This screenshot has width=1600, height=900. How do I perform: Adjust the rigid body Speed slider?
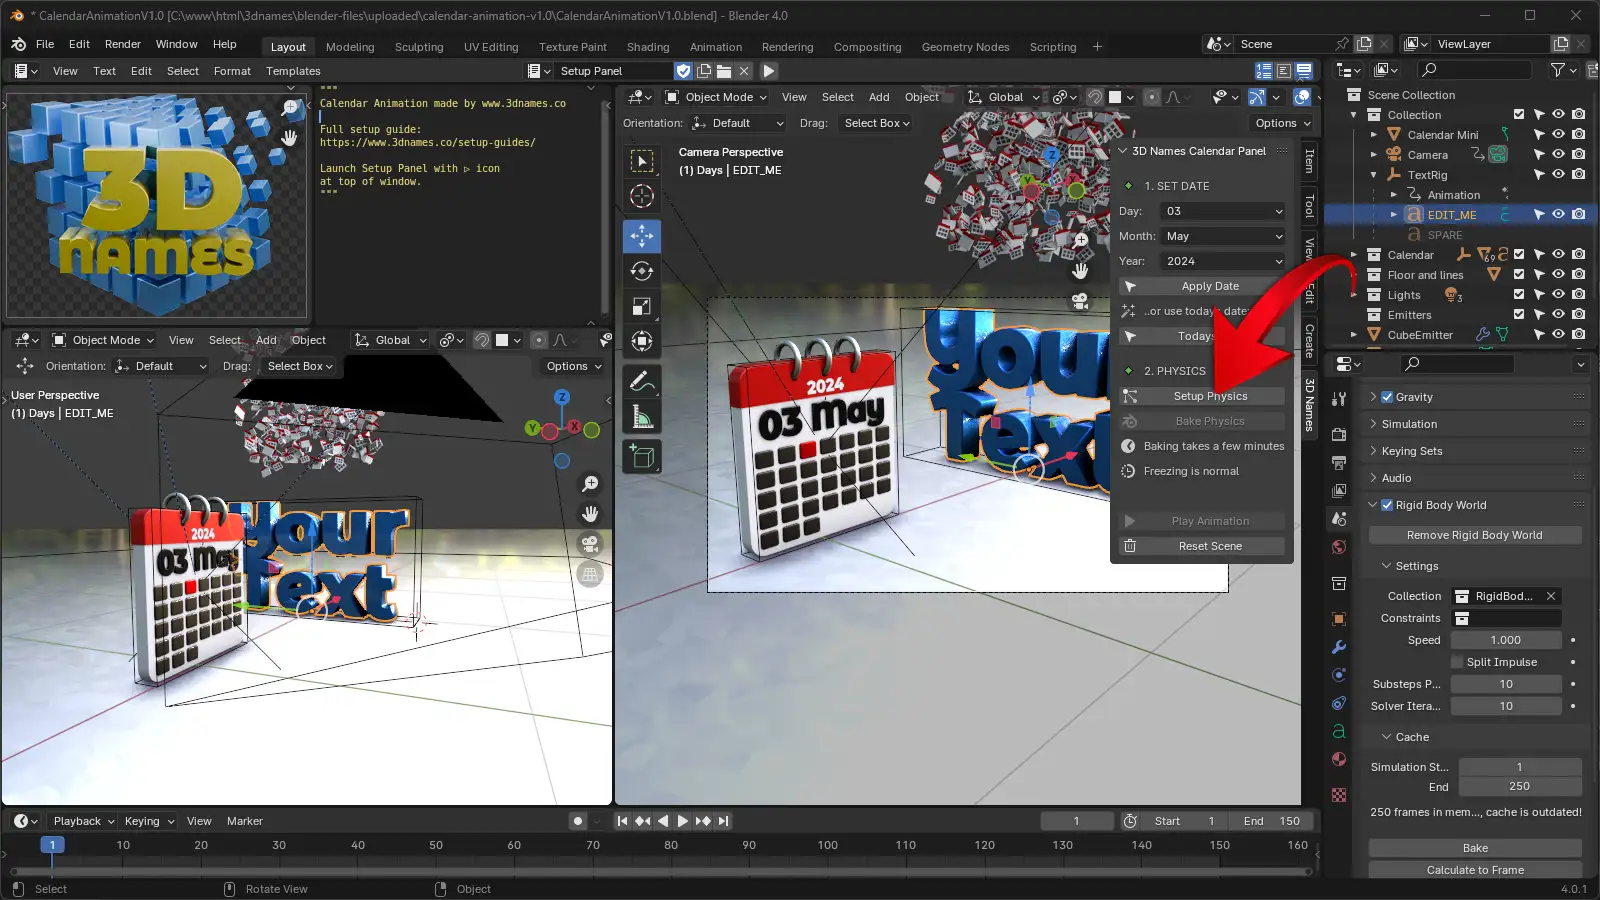(1506, 640)
